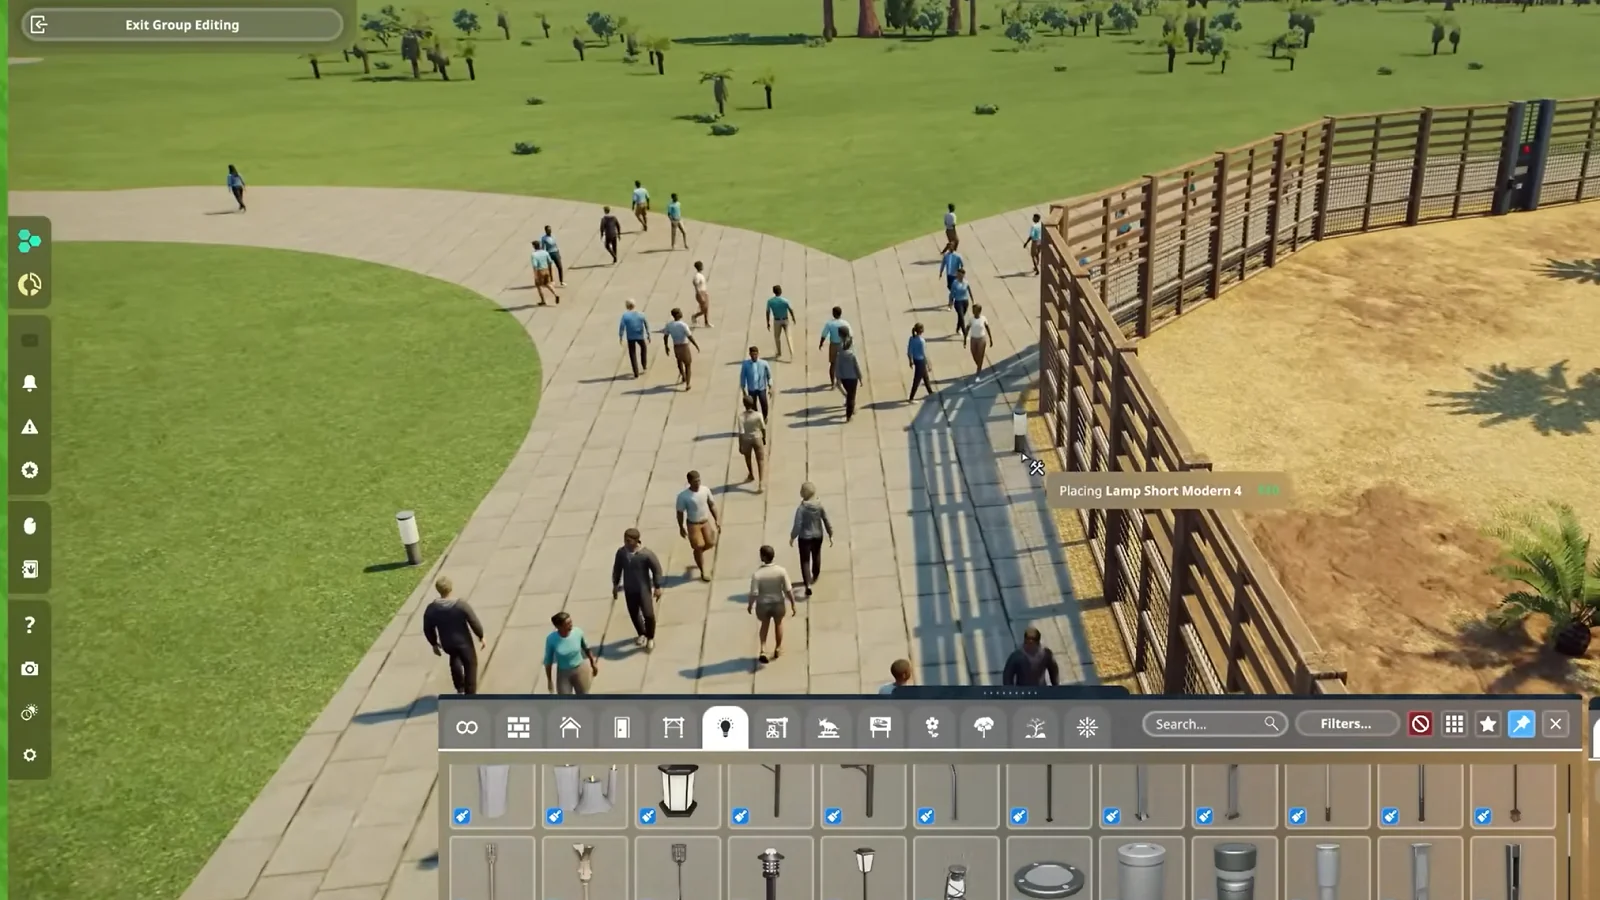Switch to the roofs house tab
The height and width of the screenshot is (900, 1600).
570,727
